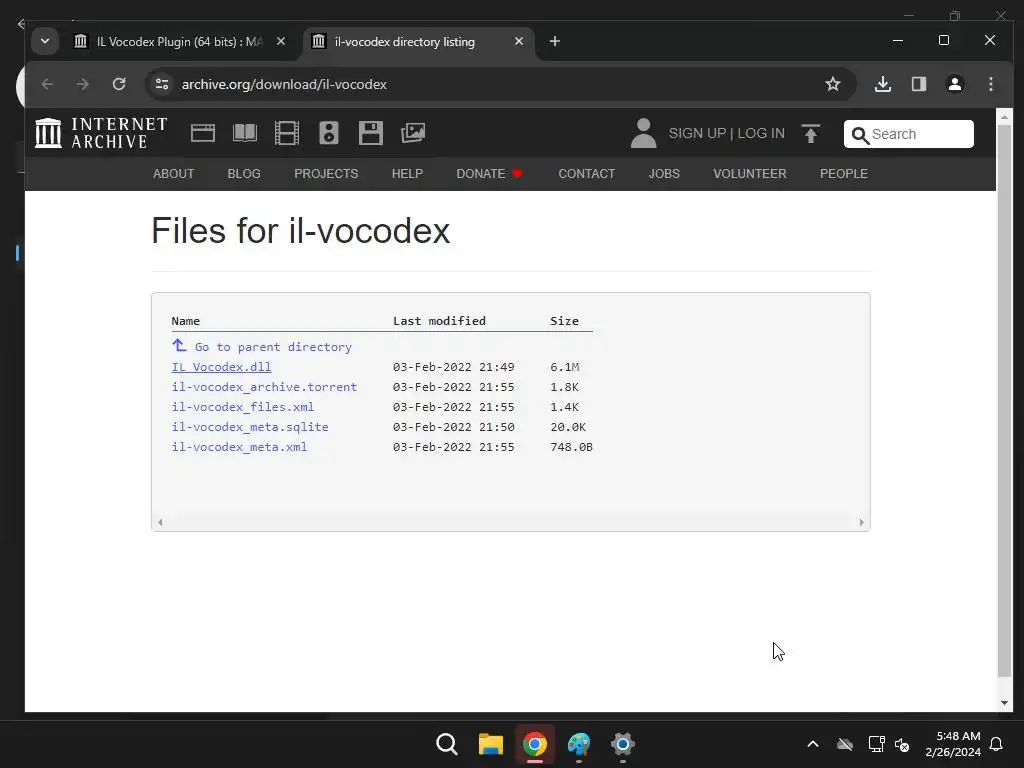Click the user avatar icon
The height and width of the screenshot is (768, 1024).
(643, 133)
